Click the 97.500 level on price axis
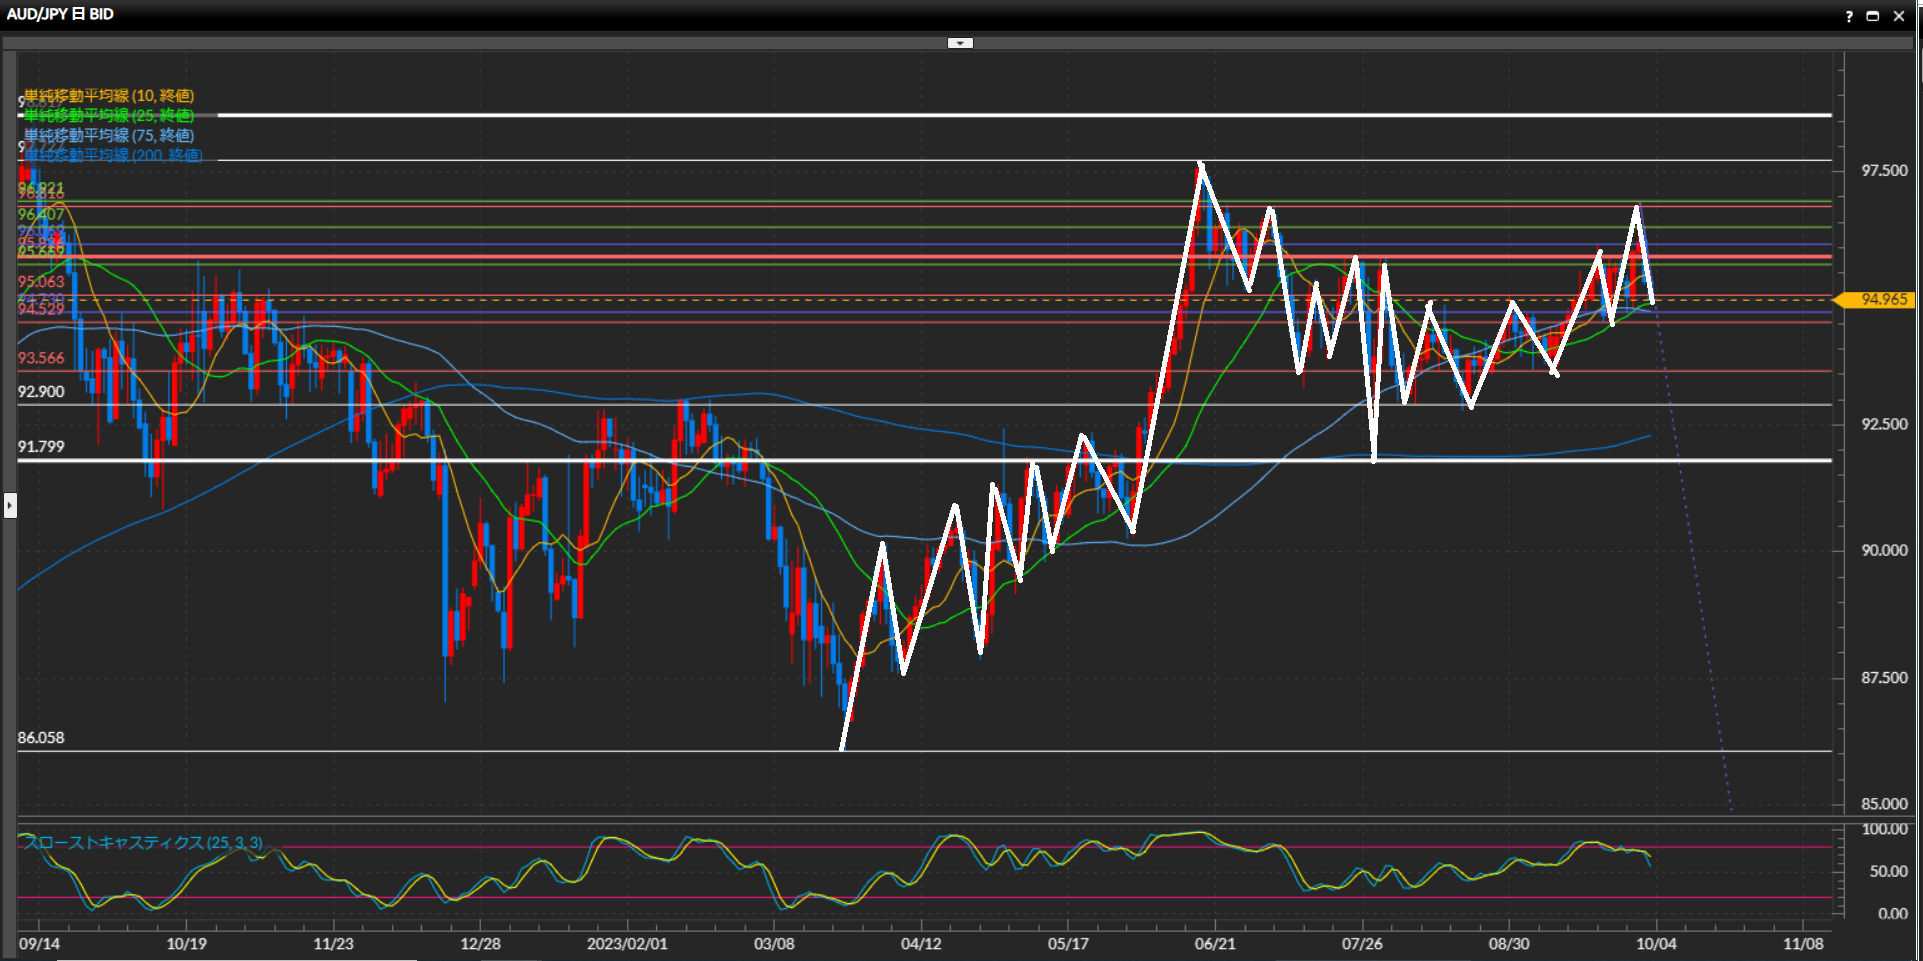Screen dimensions: 1923x961 click(x=1884, y=171)
